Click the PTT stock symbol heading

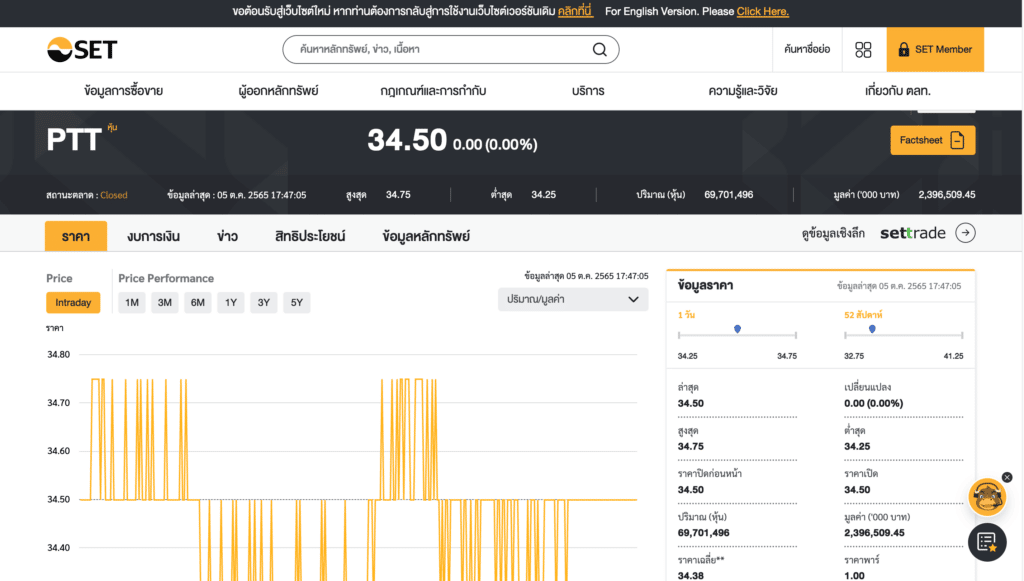(74, 140)
